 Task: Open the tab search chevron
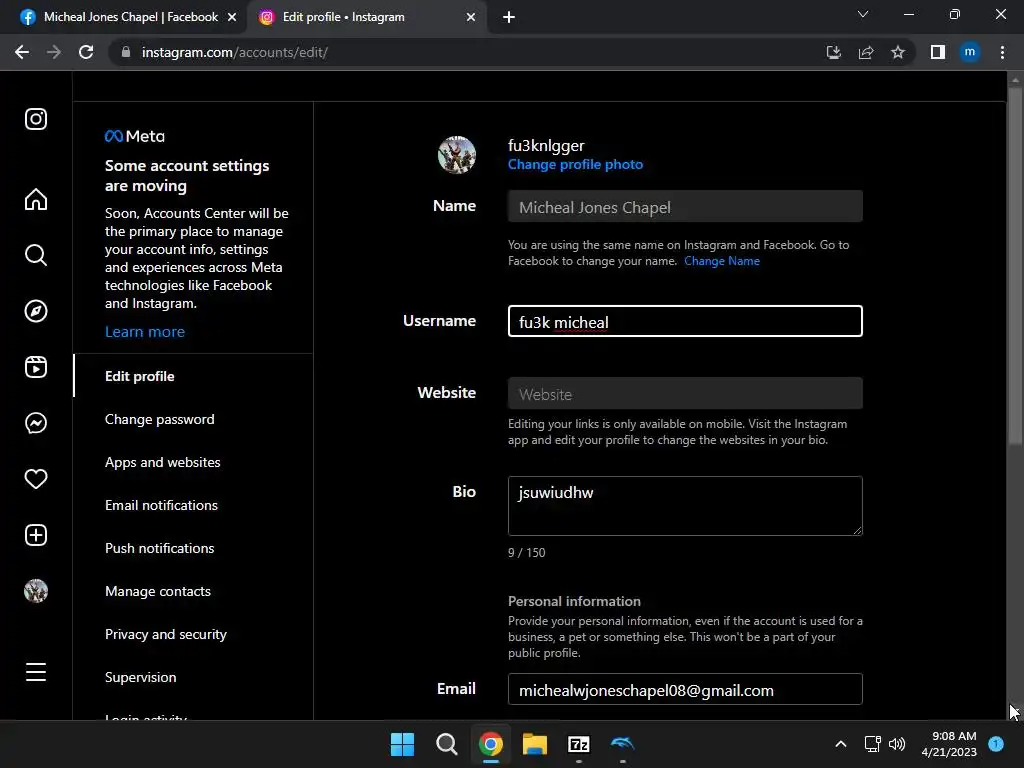click(x=863, y=14)
